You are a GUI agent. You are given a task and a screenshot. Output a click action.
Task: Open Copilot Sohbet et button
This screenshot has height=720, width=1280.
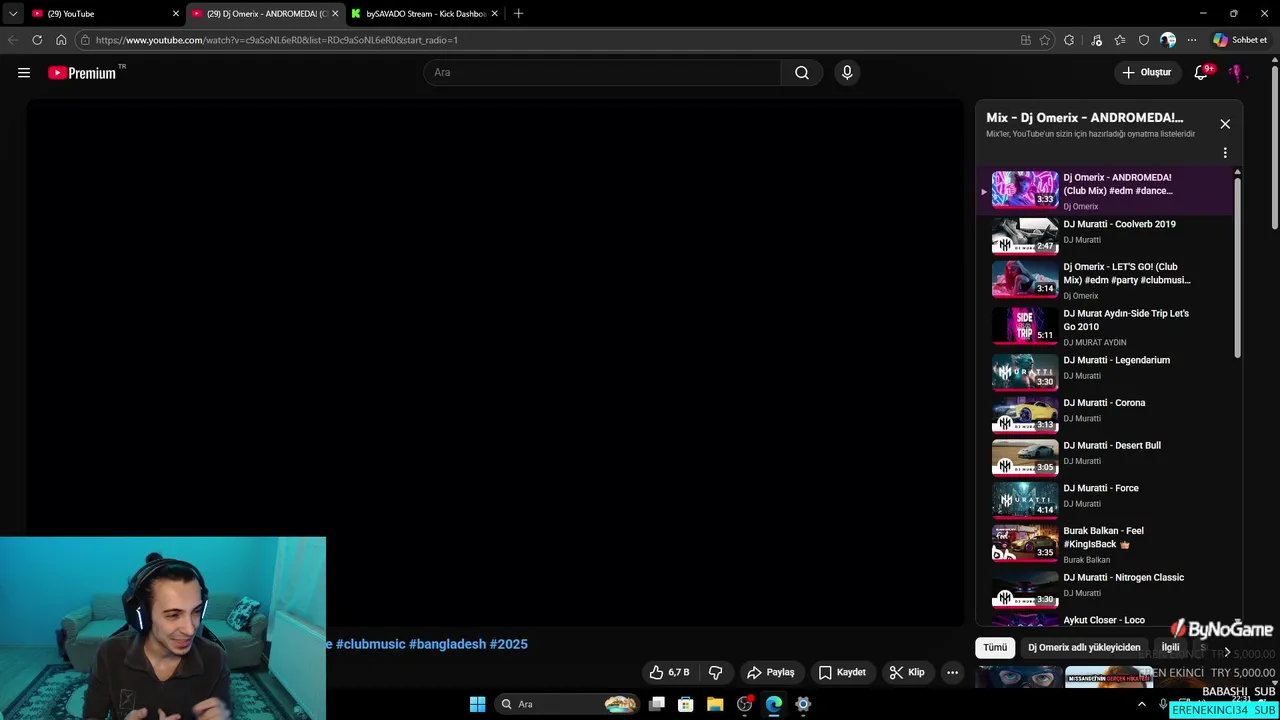[x=1240, y=40]
